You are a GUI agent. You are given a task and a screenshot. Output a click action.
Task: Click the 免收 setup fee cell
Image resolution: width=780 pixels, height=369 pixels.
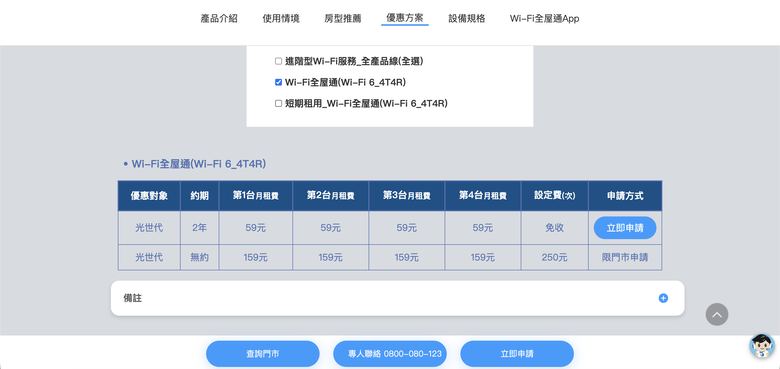tap(555, 228)
